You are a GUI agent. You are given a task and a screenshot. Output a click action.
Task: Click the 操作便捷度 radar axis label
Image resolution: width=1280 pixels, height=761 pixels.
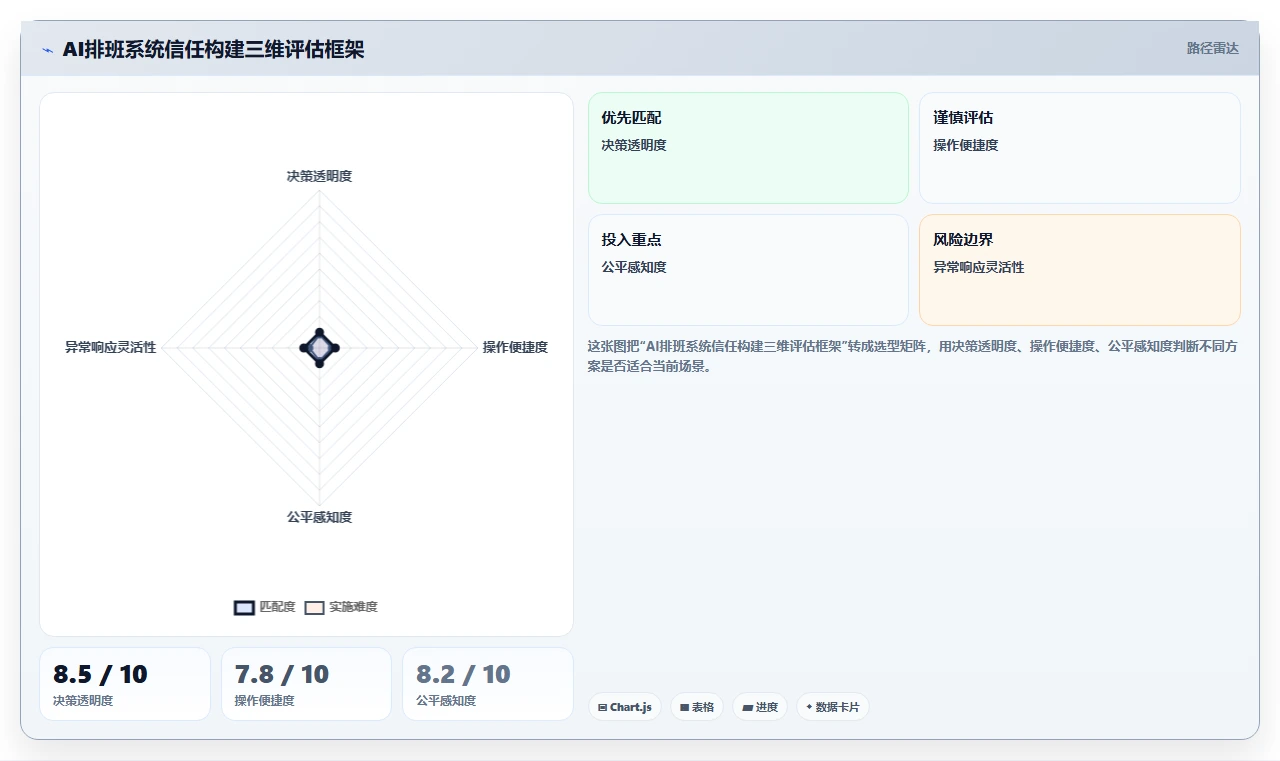pos(515,347)
